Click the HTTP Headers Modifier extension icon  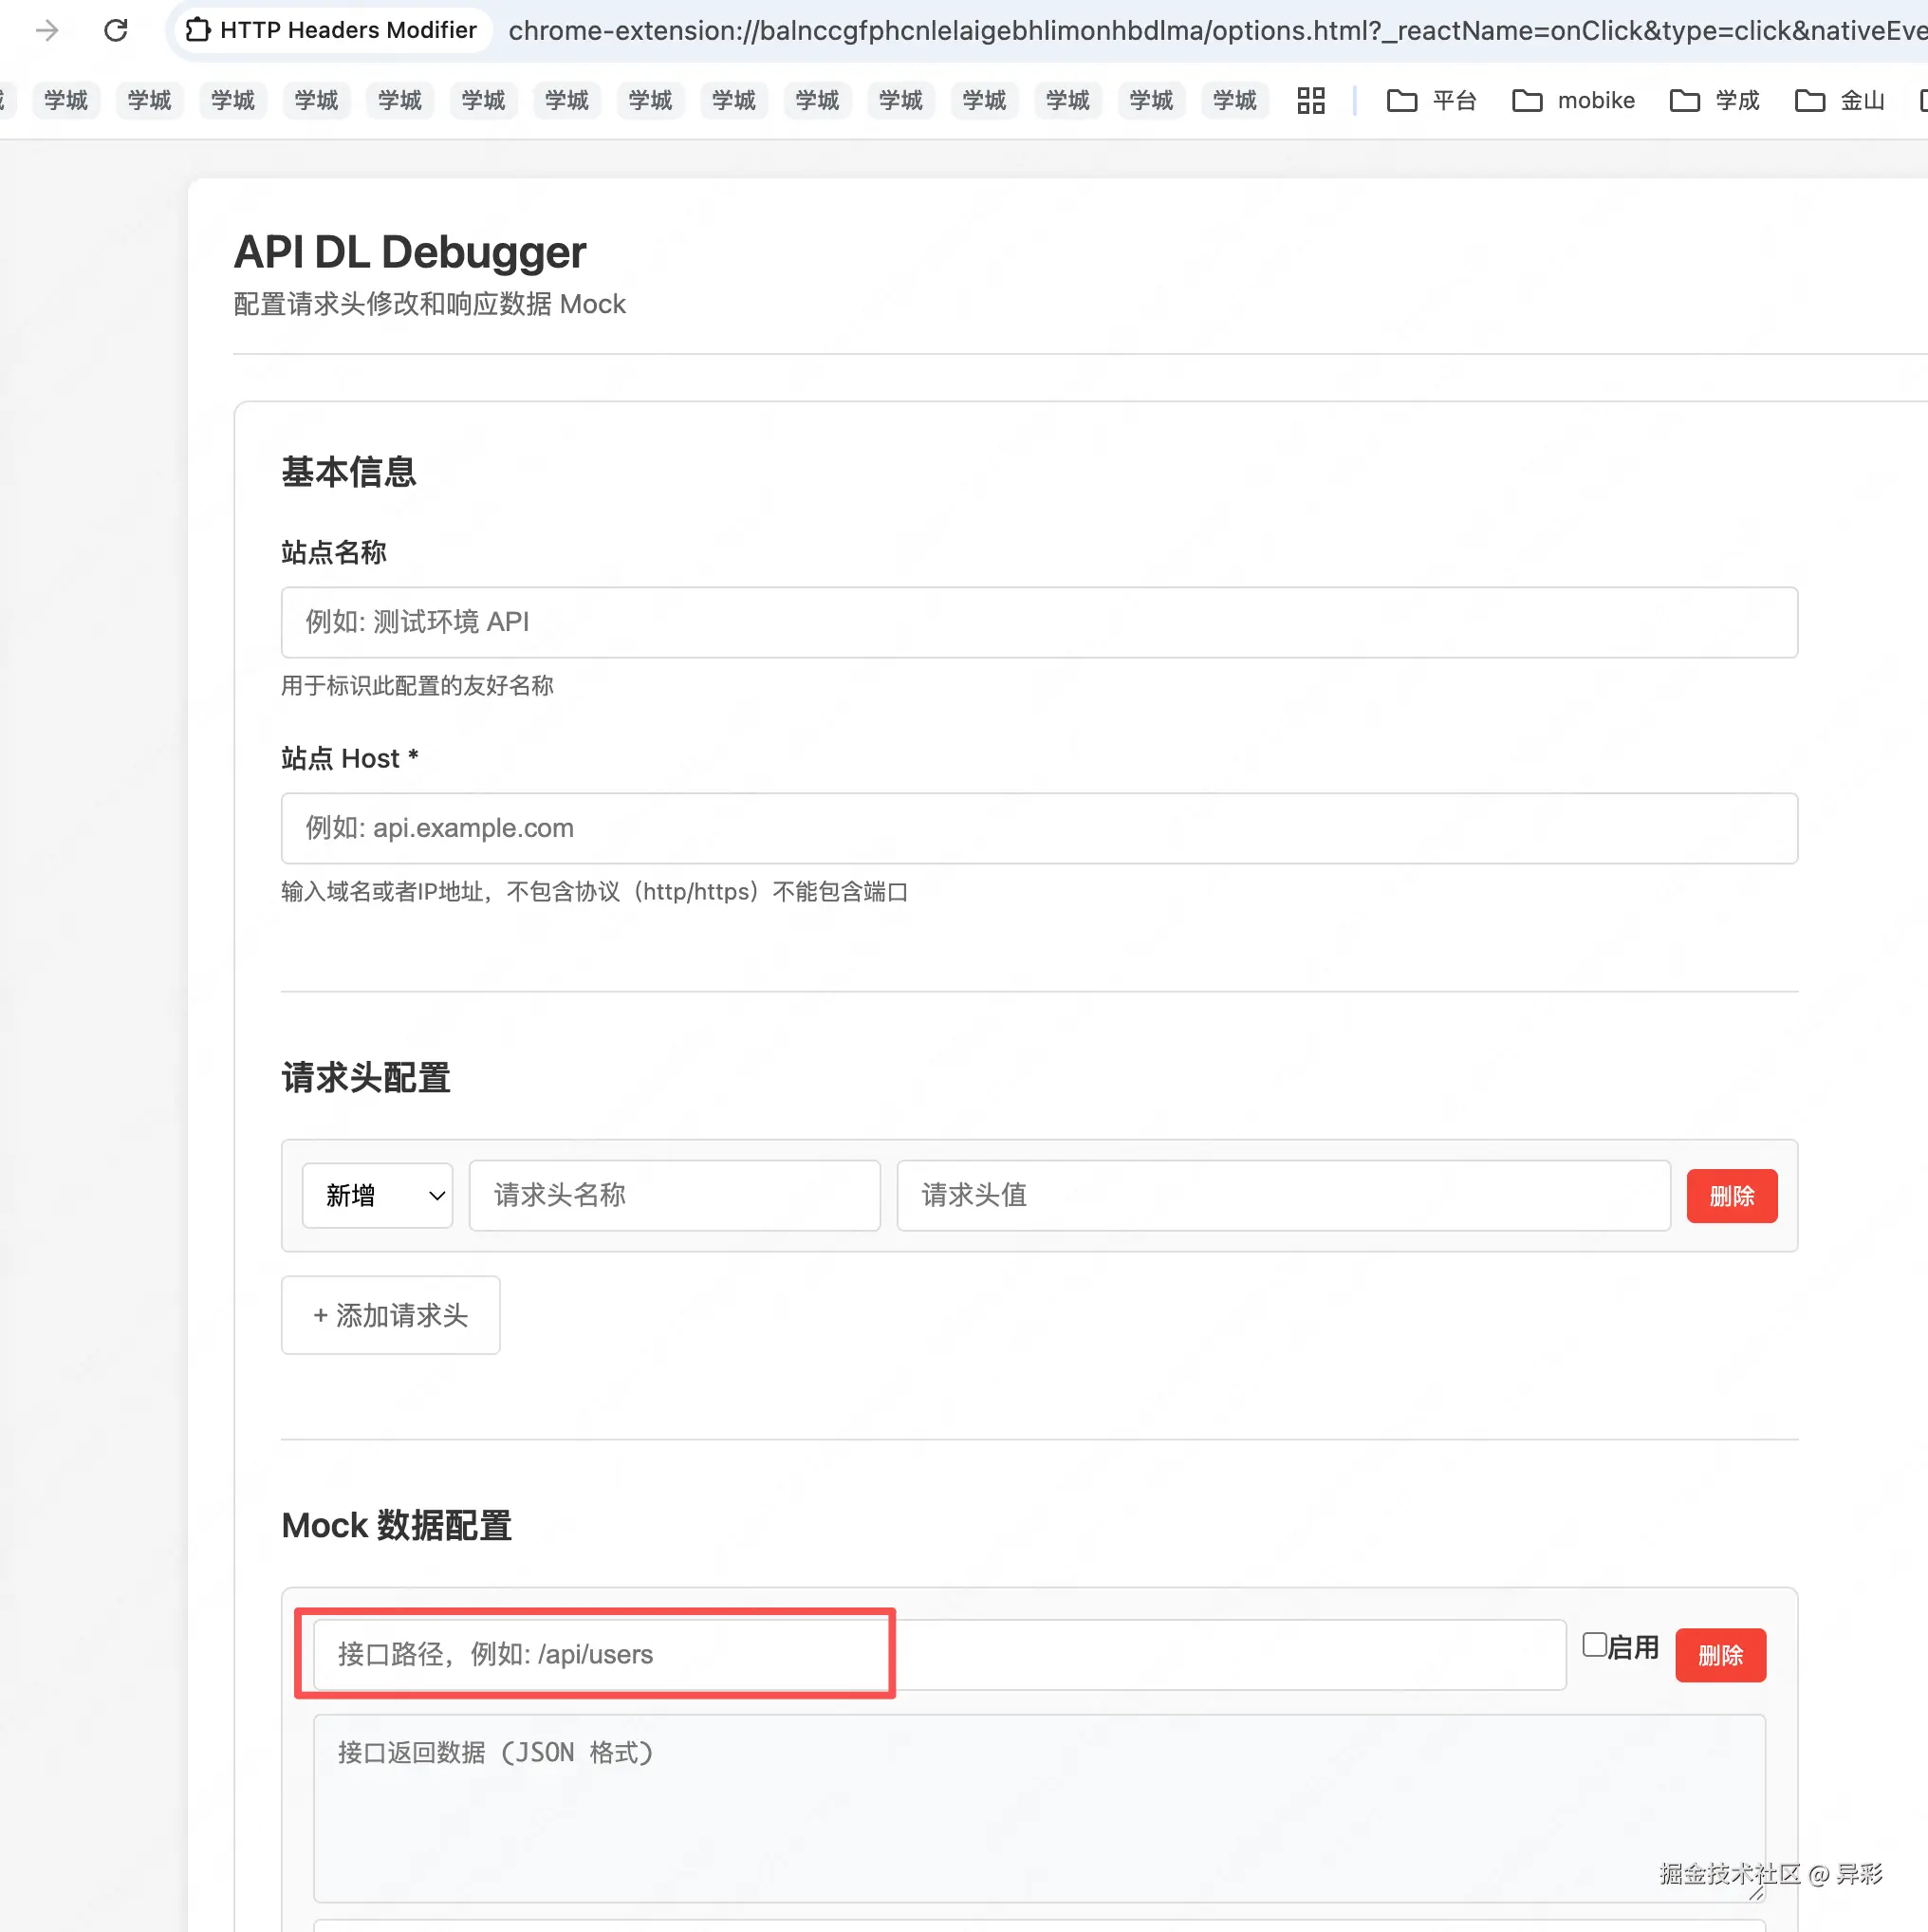[198, 30]
